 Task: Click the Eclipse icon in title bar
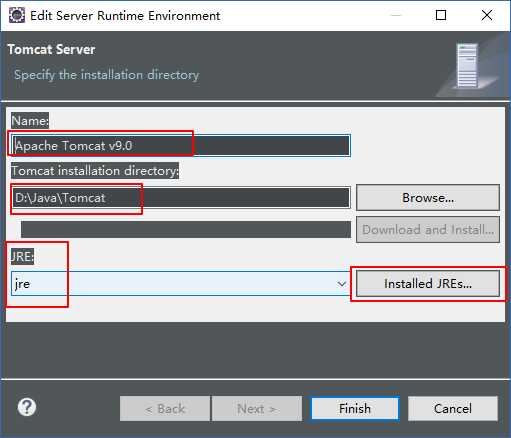point(17,15)
